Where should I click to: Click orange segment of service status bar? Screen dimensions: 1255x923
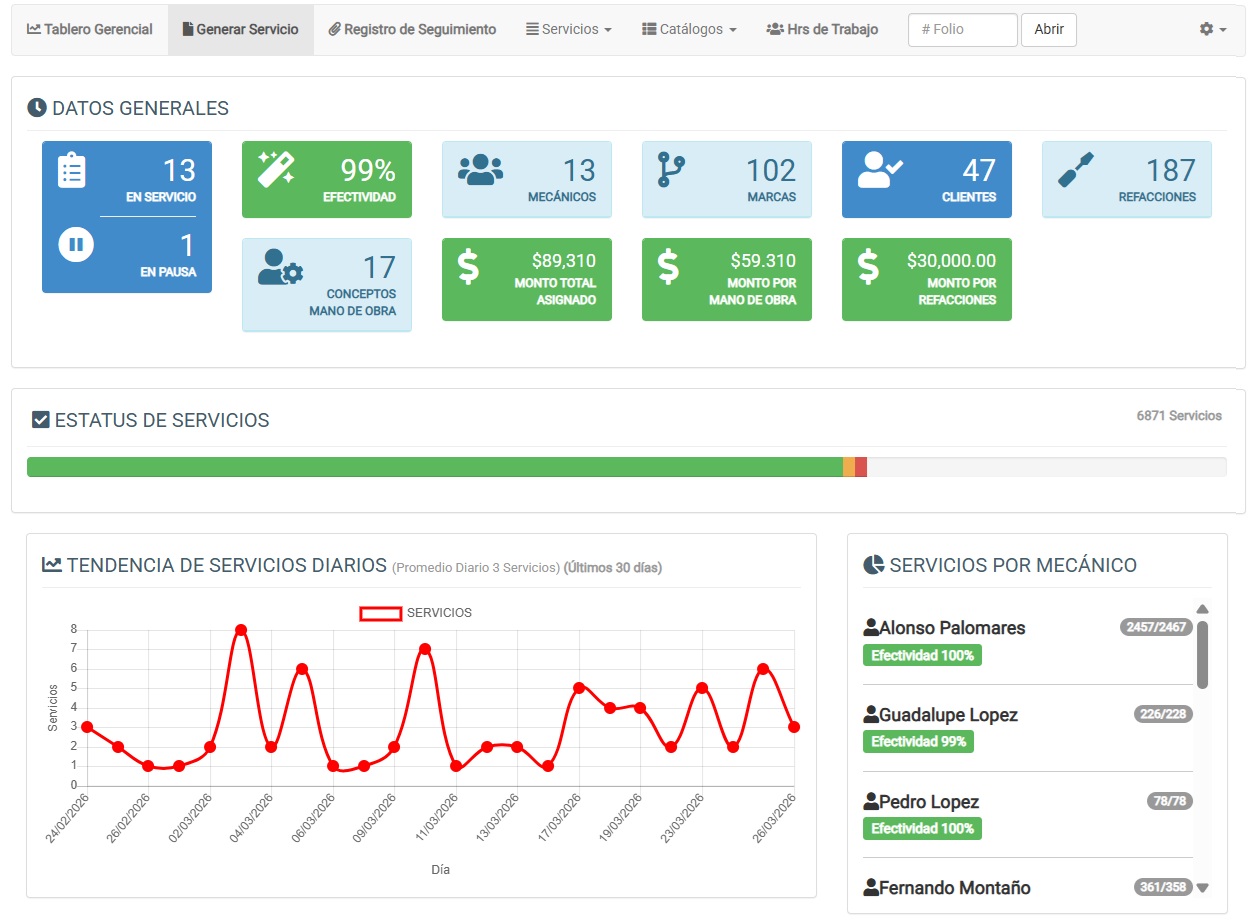(849, 467)
